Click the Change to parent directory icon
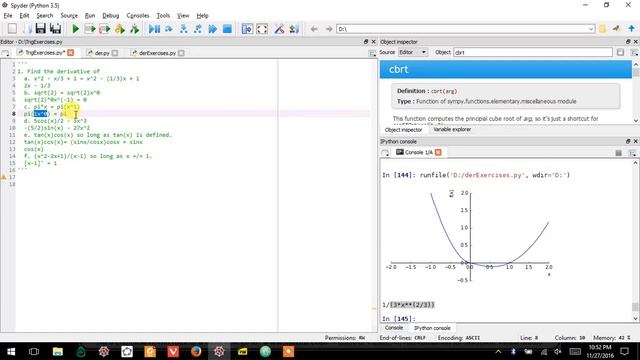 pos(631,29)
